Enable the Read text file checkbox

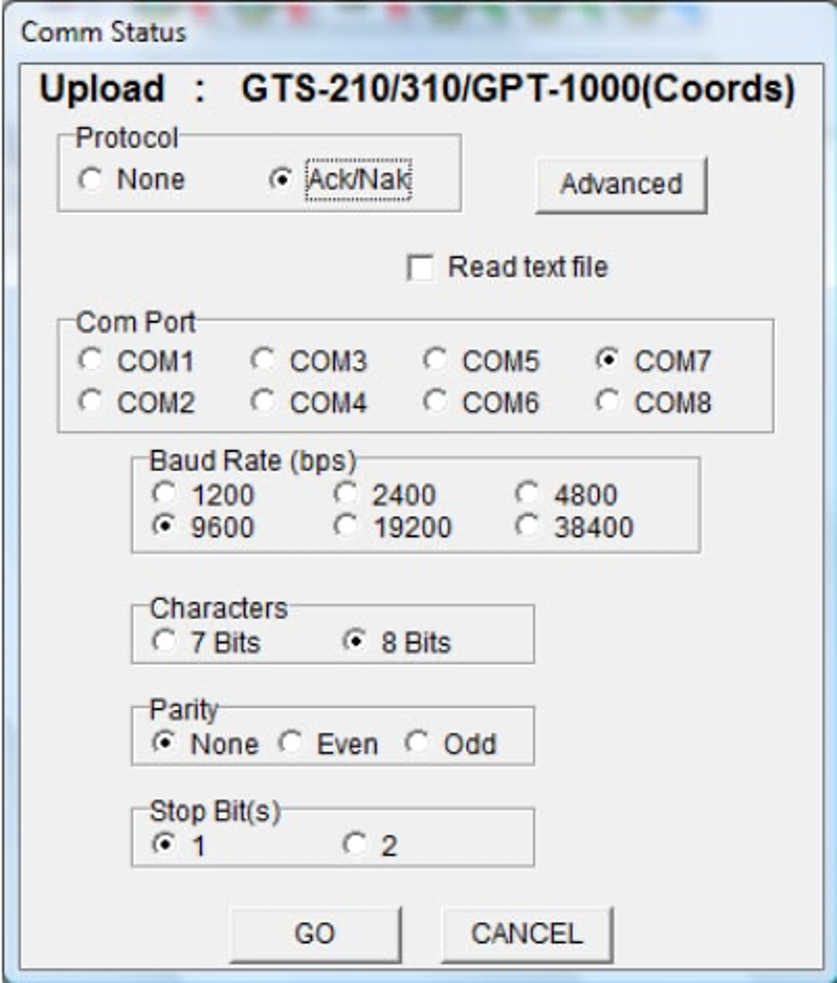click(x=422, y=268)
